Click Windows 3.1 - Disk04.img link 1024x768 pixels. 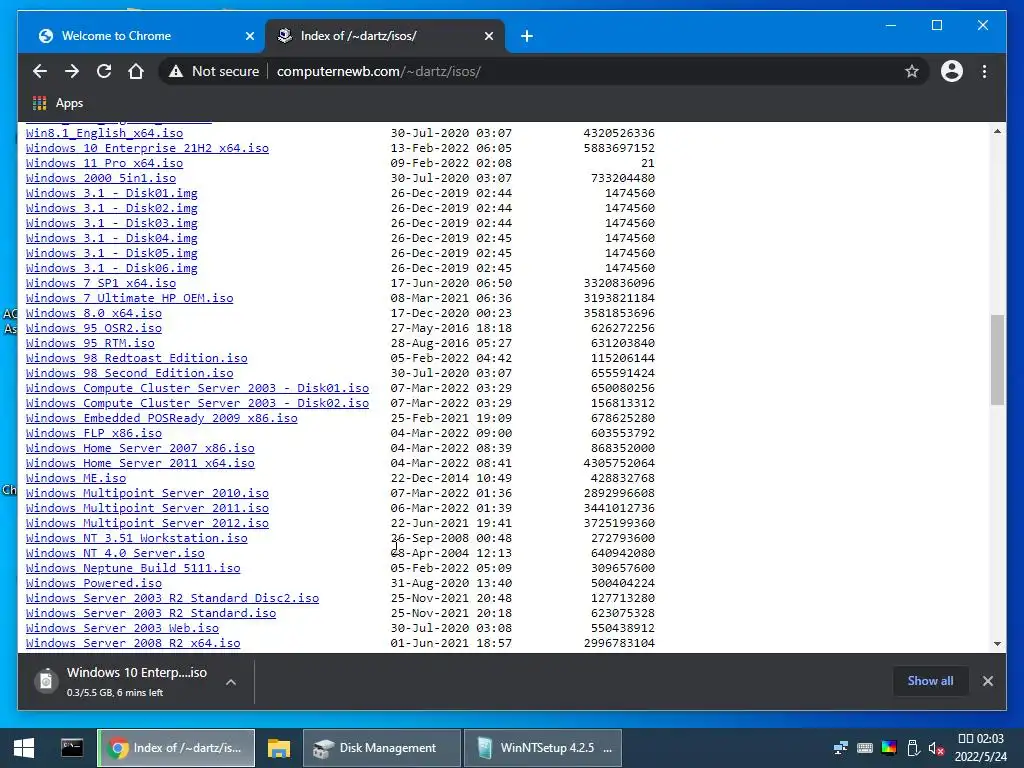click(112, 238)
